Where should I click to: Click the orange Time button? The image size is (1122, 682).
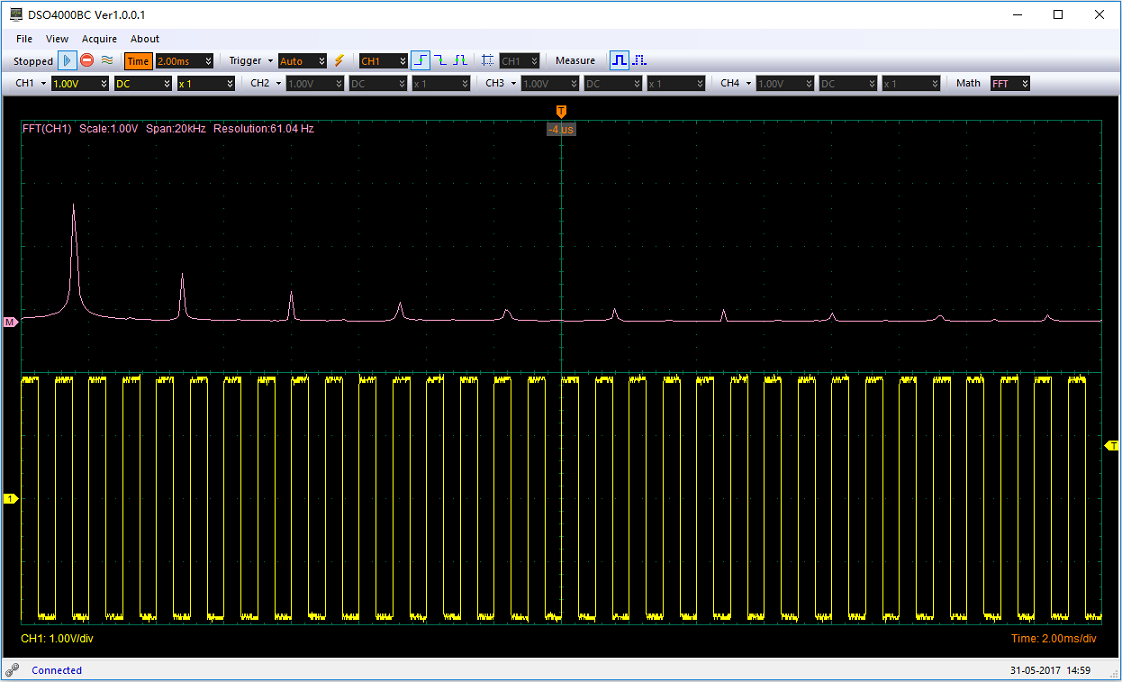(x=138, y=61)
